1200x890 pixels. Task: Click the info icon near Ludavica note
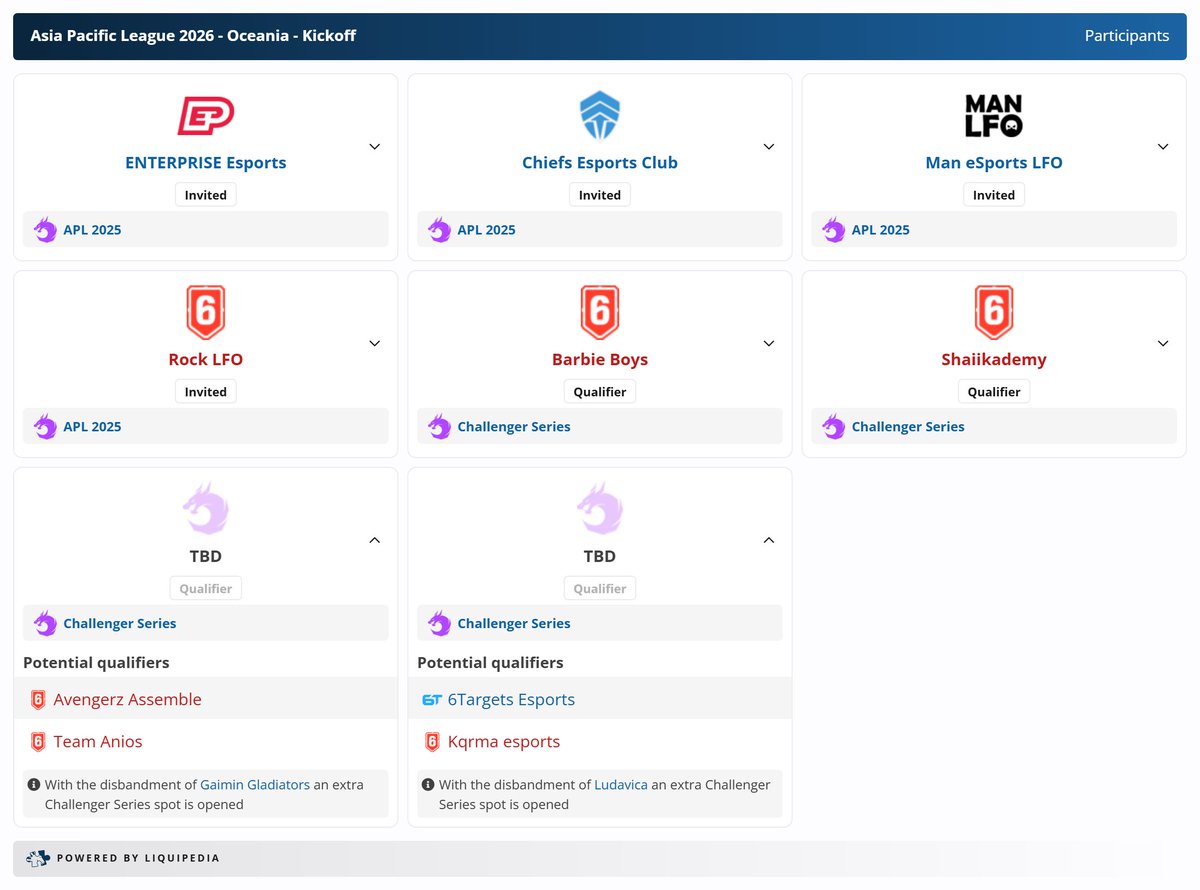428,785
